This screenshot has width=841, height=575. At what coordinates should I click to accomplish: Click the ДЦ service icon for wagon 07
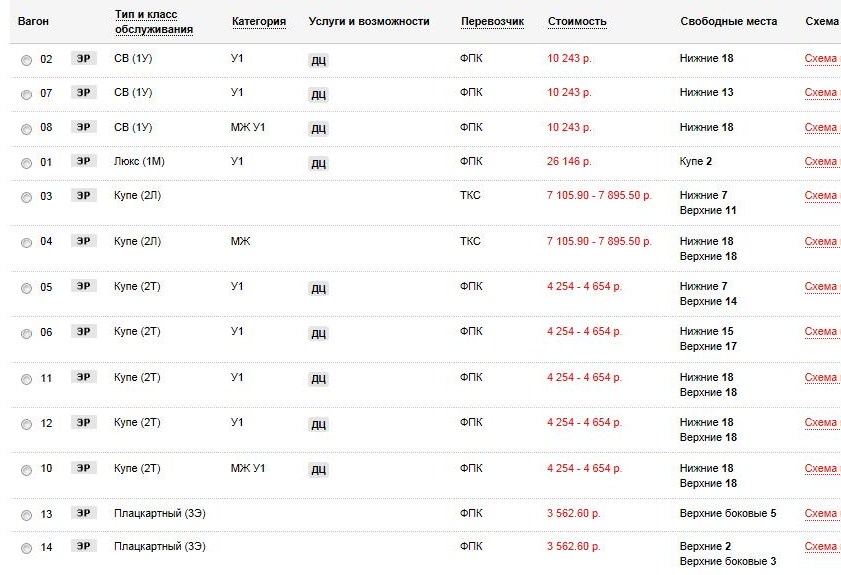point(318,94)
